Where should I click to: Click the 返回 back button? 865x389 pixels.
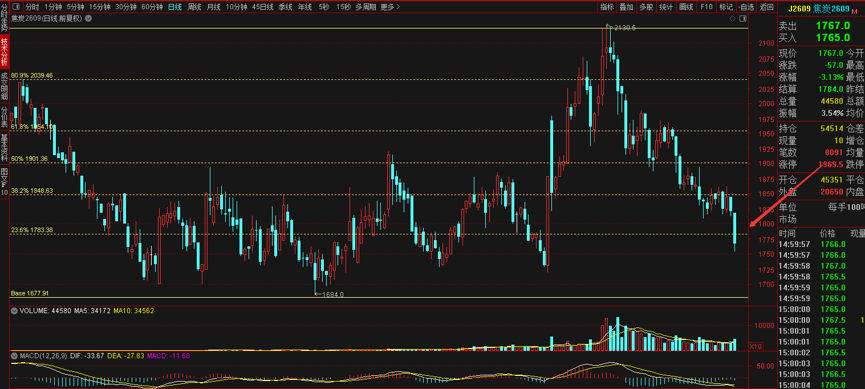[x=766, y=7]
